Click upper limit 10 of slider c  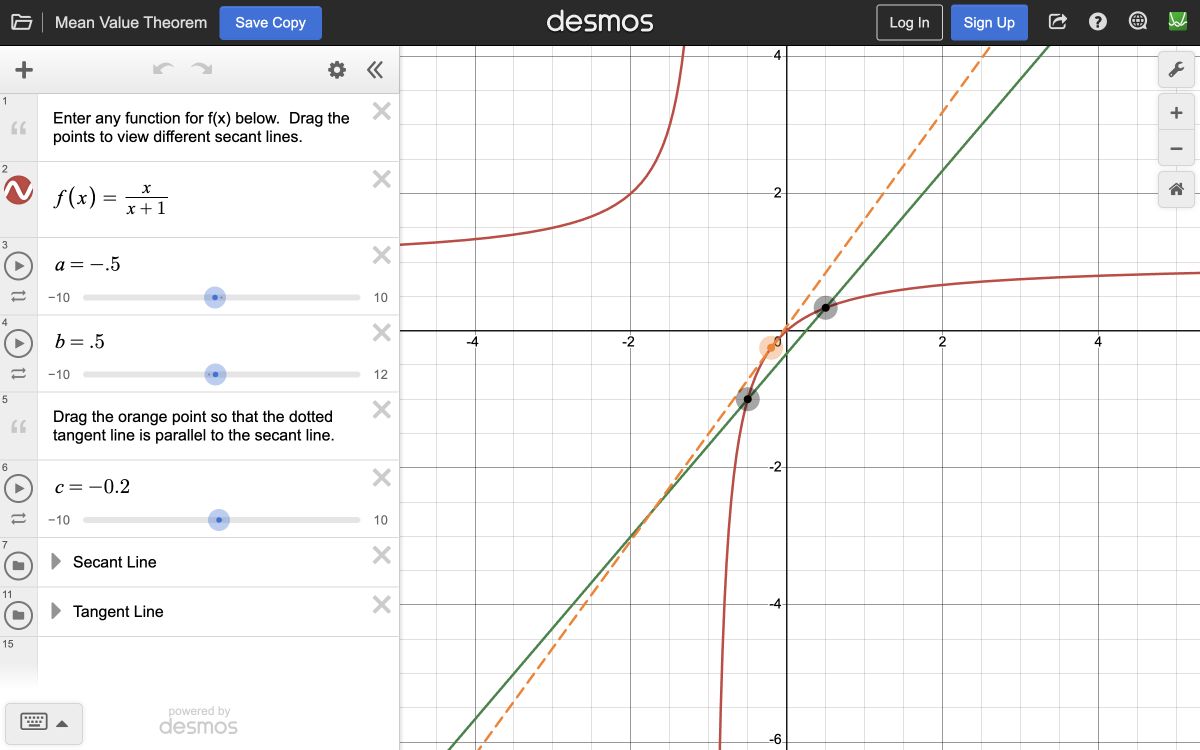click(x=380, y=519)
